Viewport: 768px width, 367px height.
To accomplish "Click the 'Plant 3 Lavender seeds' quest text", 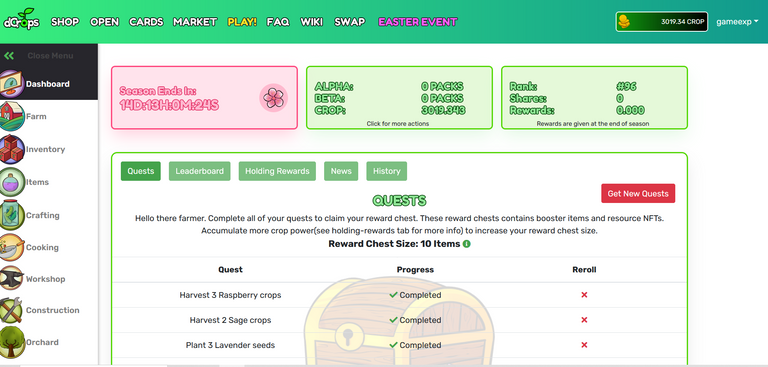I will 230,345.
